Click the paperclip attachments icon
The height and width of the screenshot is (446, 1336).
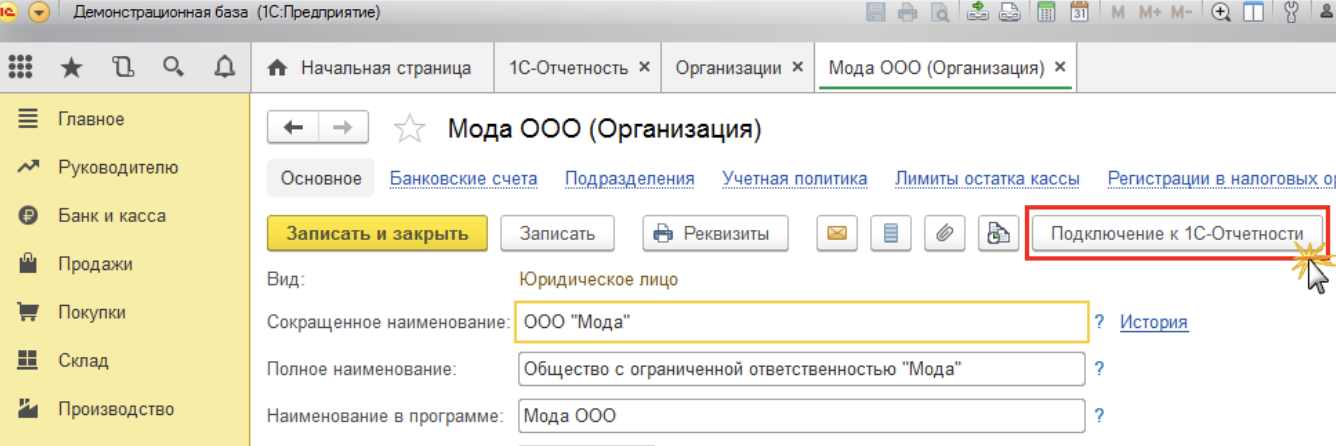pos(944,234)
